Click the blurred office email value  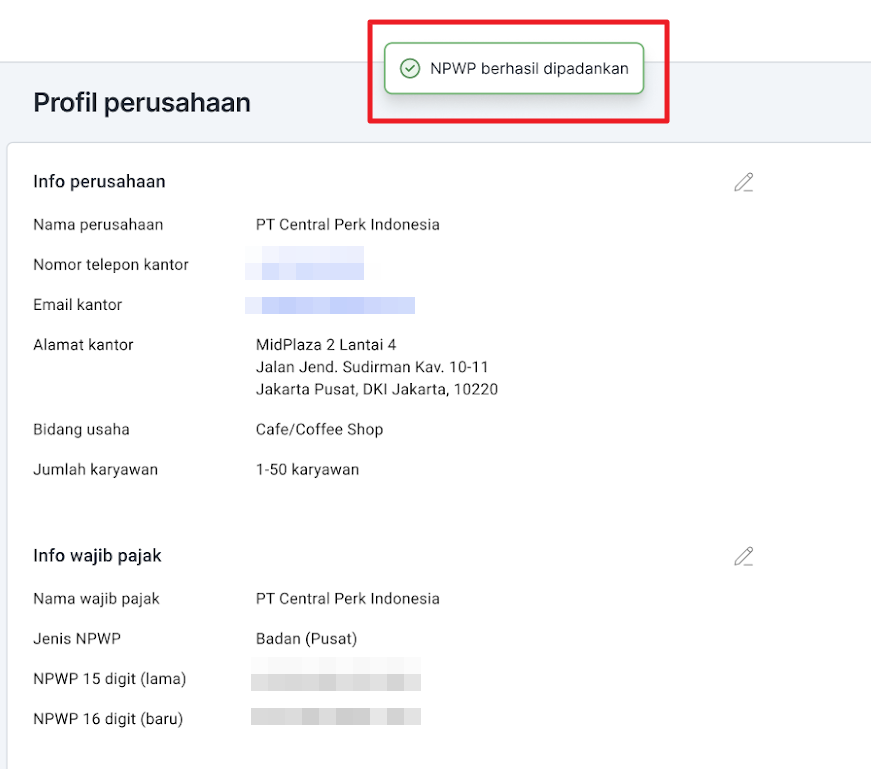[330, 305]
